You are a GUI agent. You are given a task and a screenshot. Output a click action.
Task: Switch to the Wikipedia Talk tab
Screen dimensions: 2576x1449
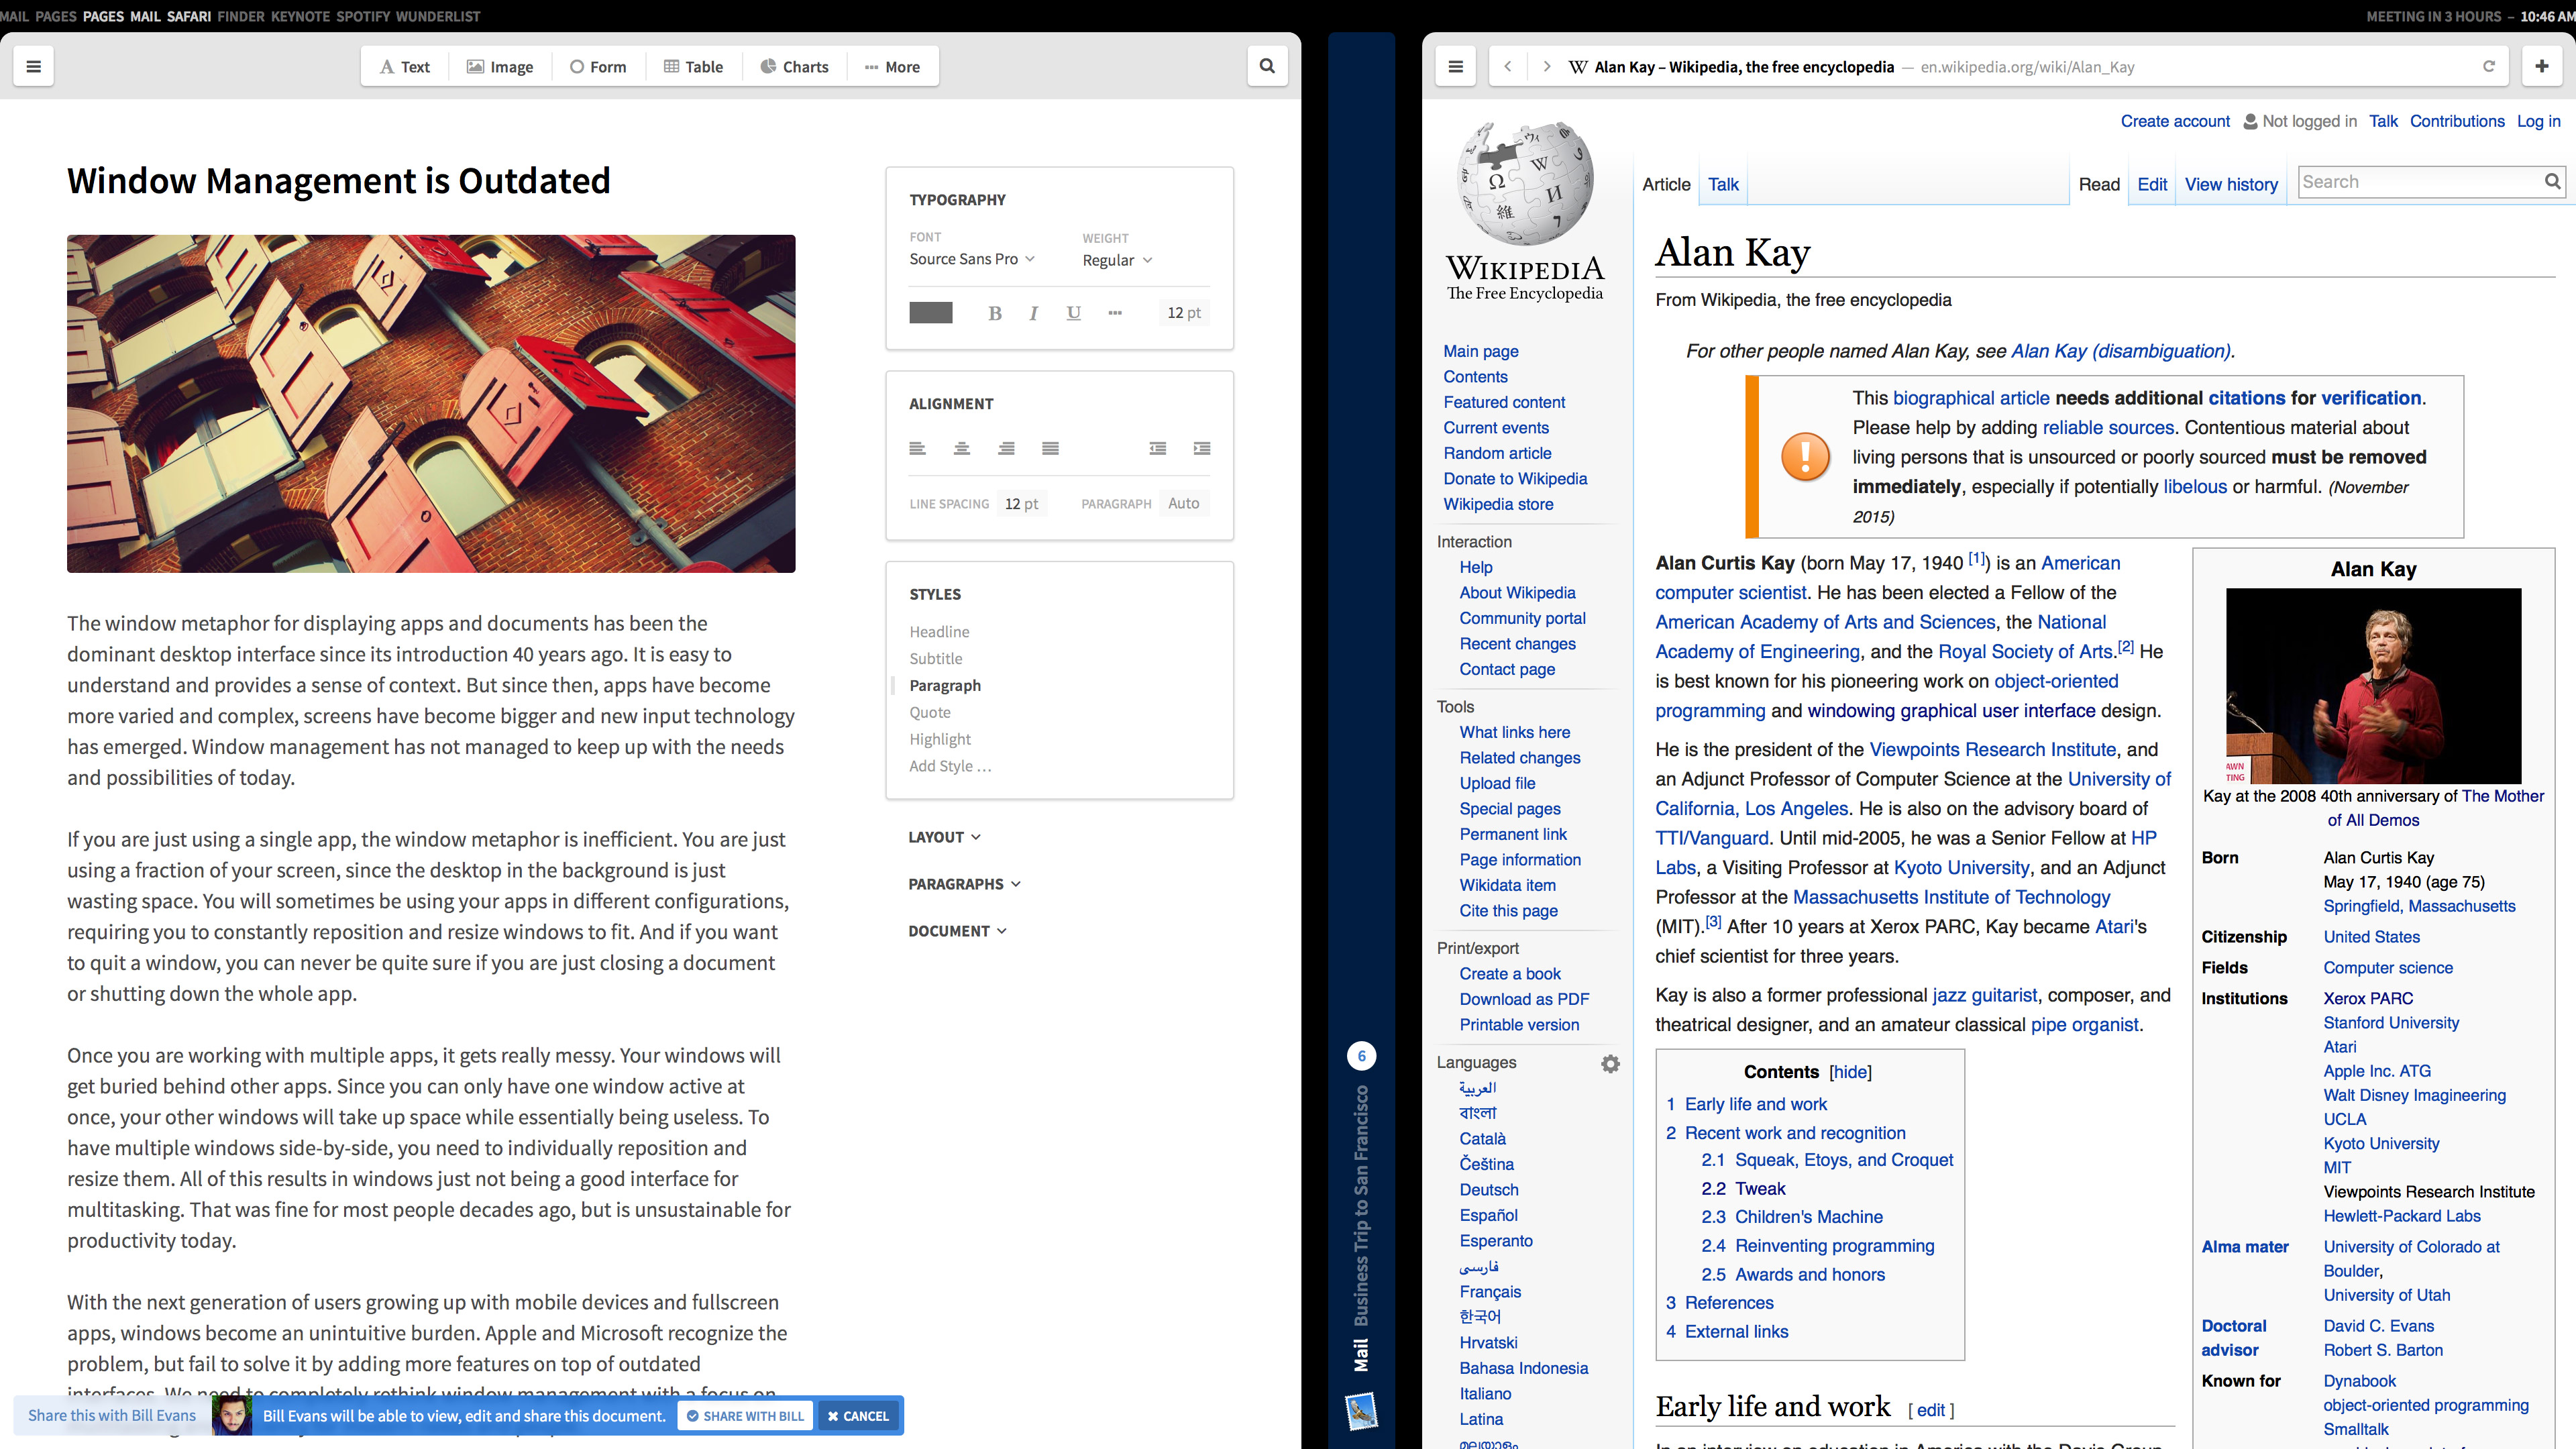coord(1722,184)
